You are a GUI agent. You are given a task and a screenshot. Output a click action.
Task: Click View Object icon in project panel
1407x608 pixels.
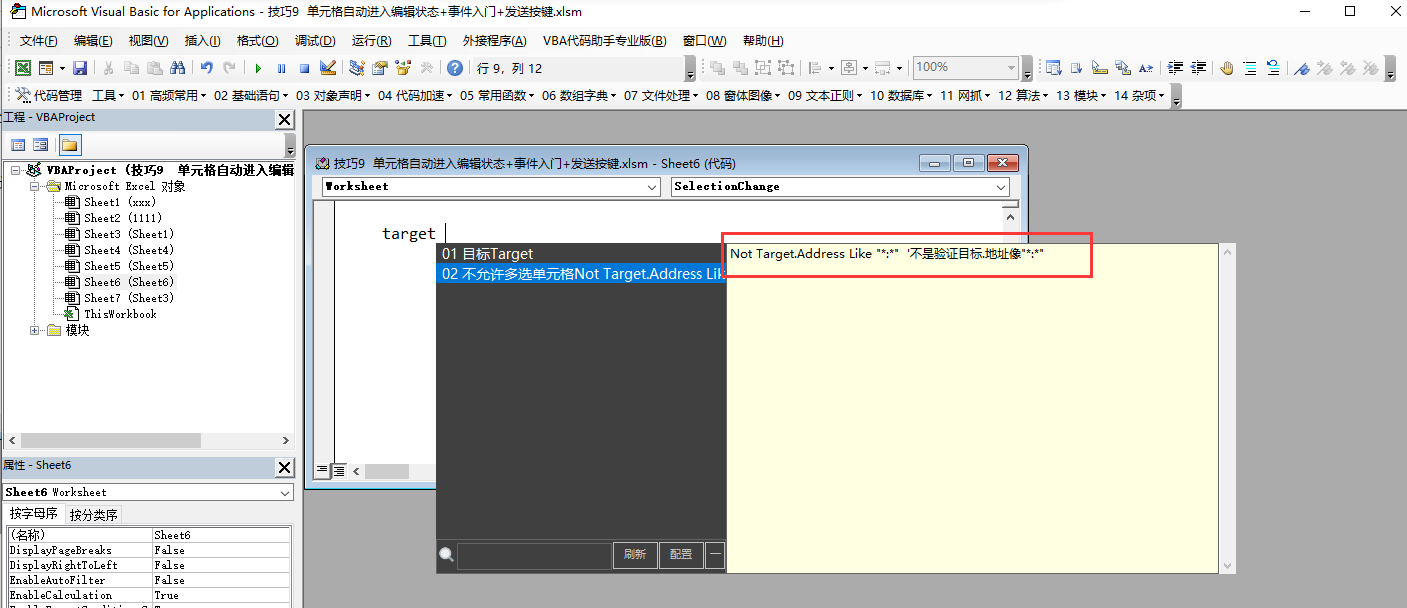[41, 145]
